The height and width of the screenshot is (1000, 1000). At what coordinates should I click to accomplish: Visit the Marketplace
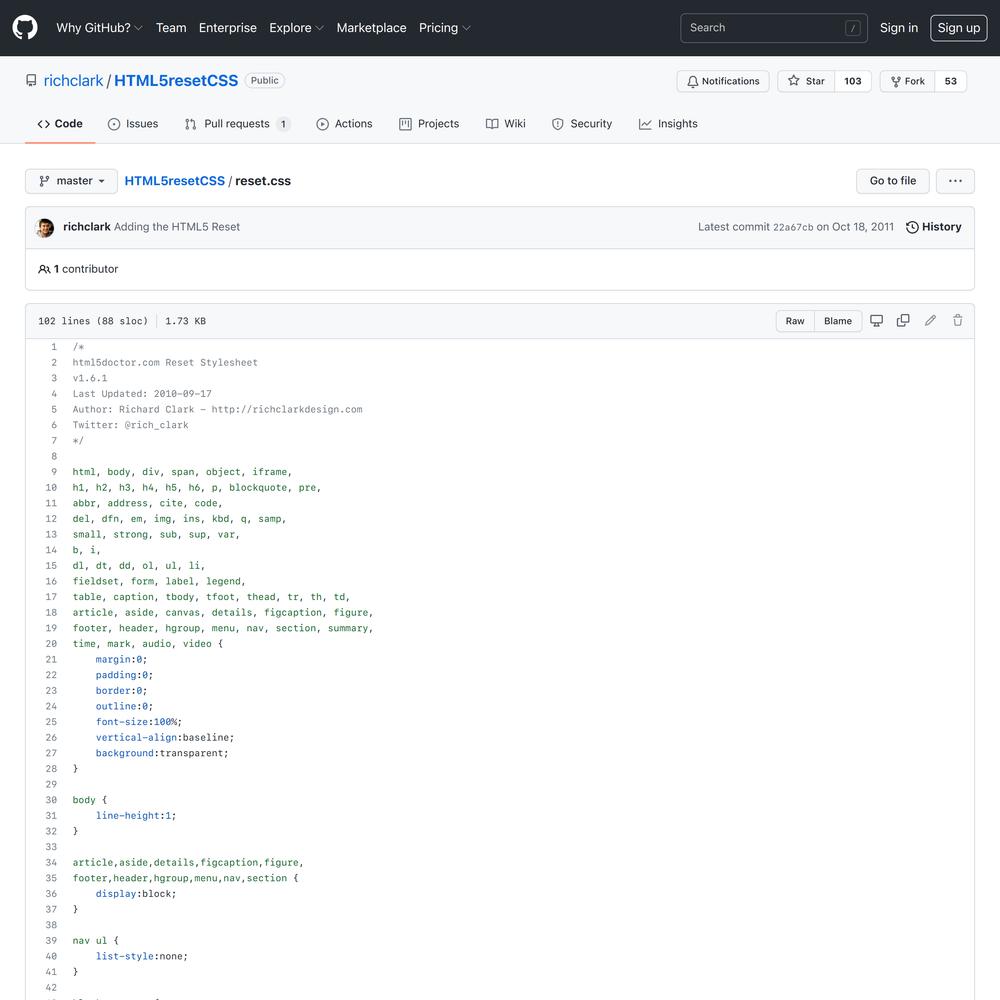click(371, 28)
